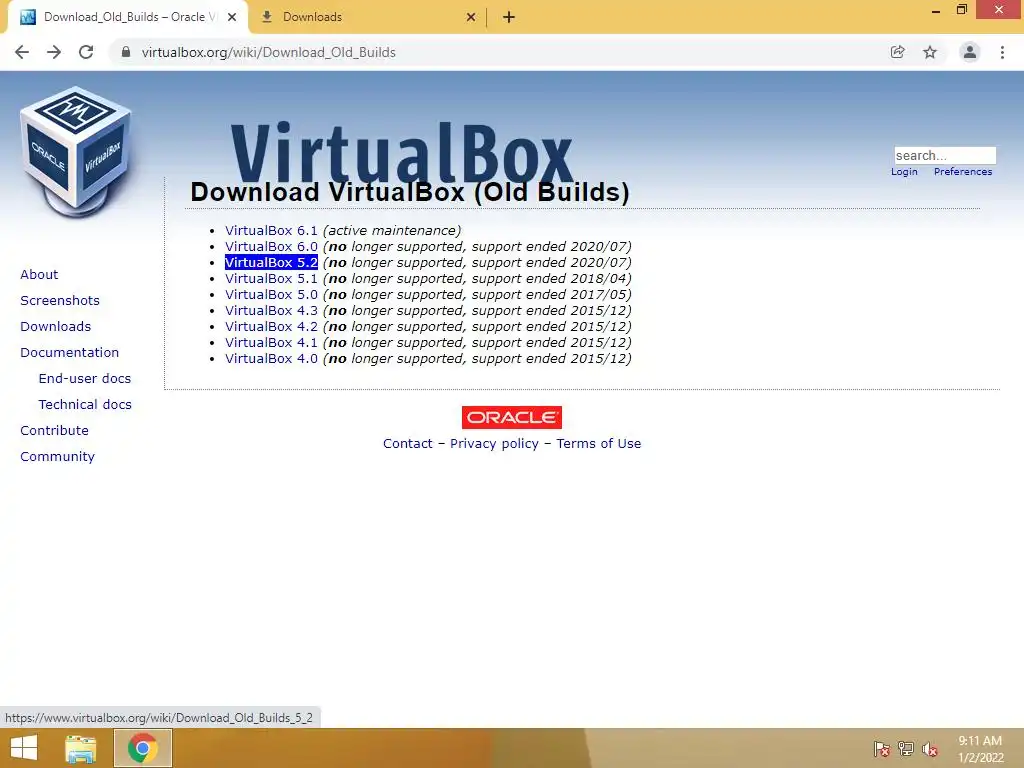Open Technical docs sidebar link
Image resolution: width=1024 pixels, height=768 pixels.
click(85, 405)
